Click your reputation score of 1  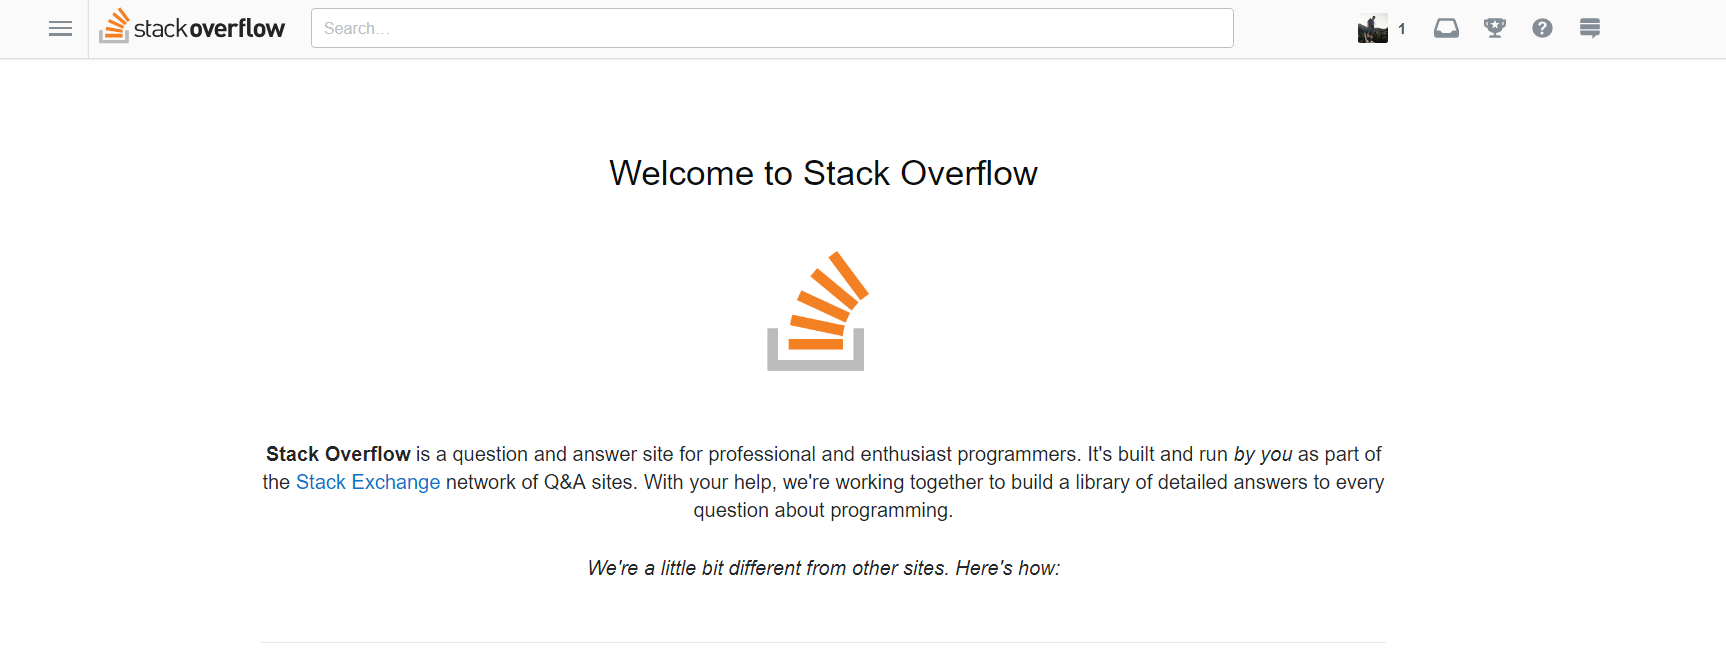(x=1403, y=29)
